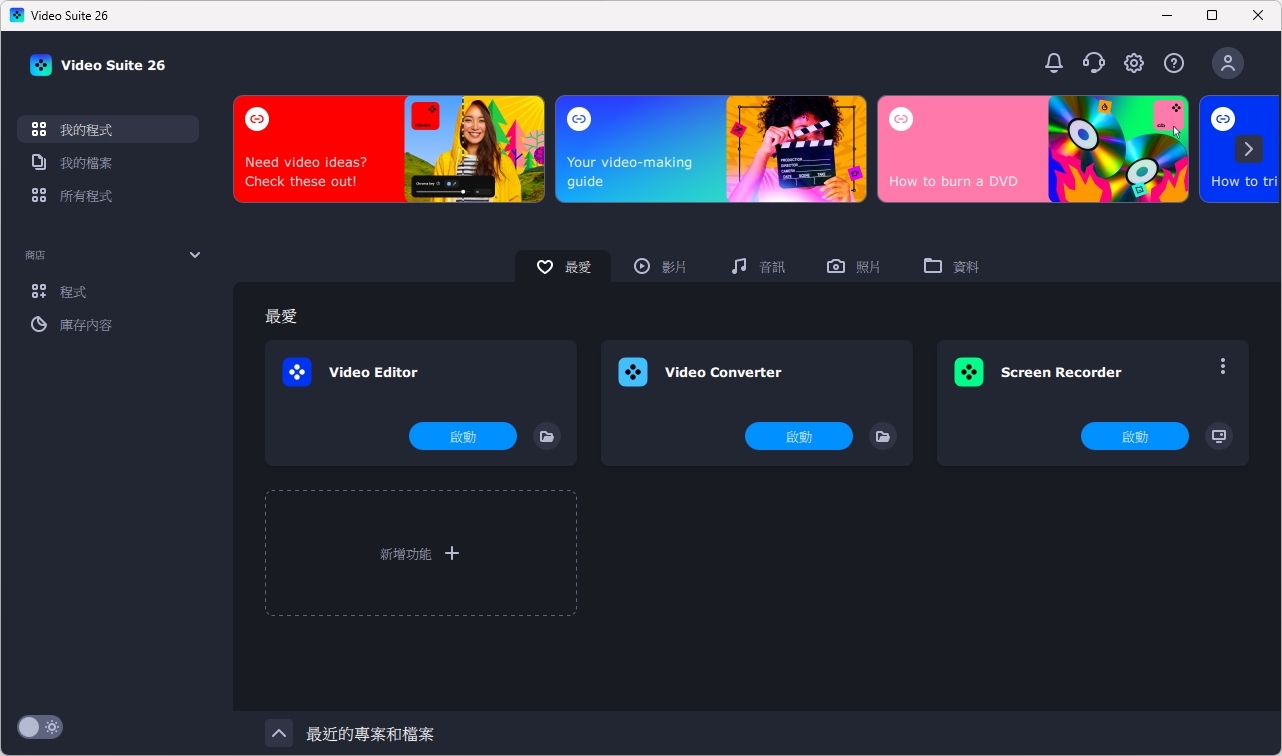Open Screen Recorder three-dot options menu

click(x=1222, y=367)
